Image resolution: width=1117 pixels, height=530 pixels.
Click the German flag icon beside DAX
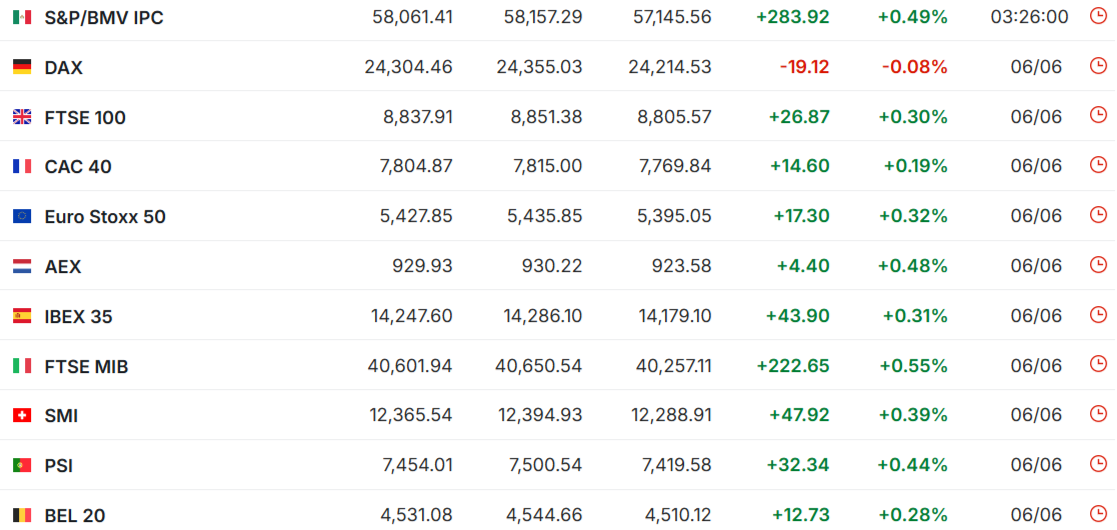pyautogui.click(x=22, y=67)
